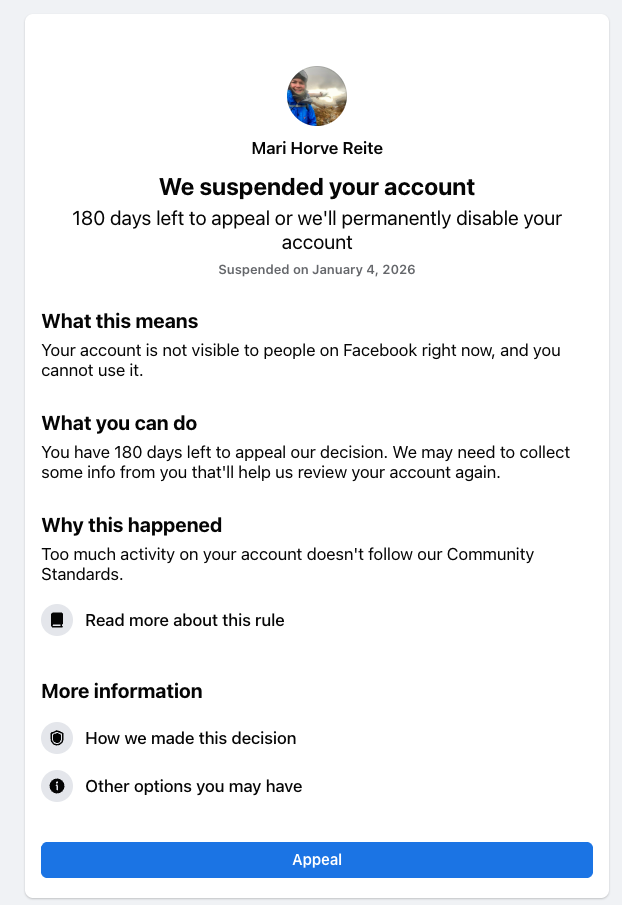The image size is (622, 905).
Task: Click the What you can do heading
Action: pos(119,423)
